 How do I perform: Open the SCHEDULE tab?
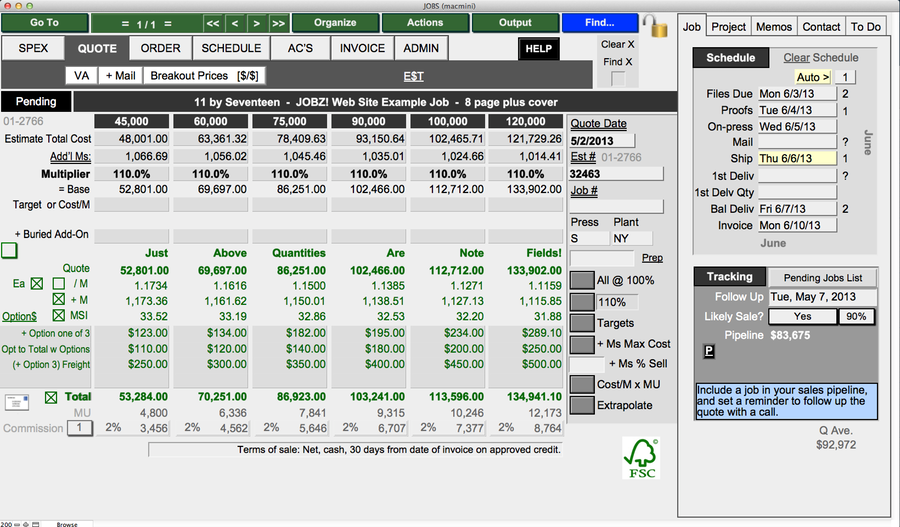click(231, 48)
